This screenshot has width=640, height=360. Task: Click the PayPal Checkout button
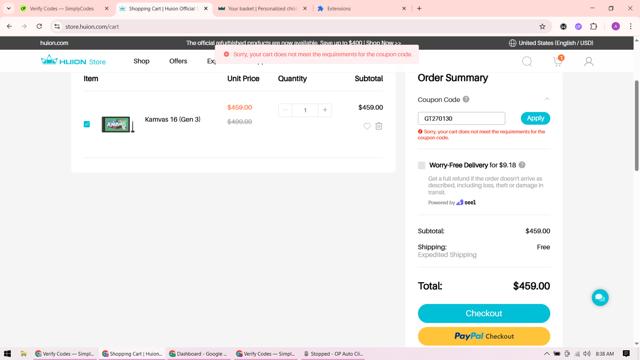[x=484, y=336]
